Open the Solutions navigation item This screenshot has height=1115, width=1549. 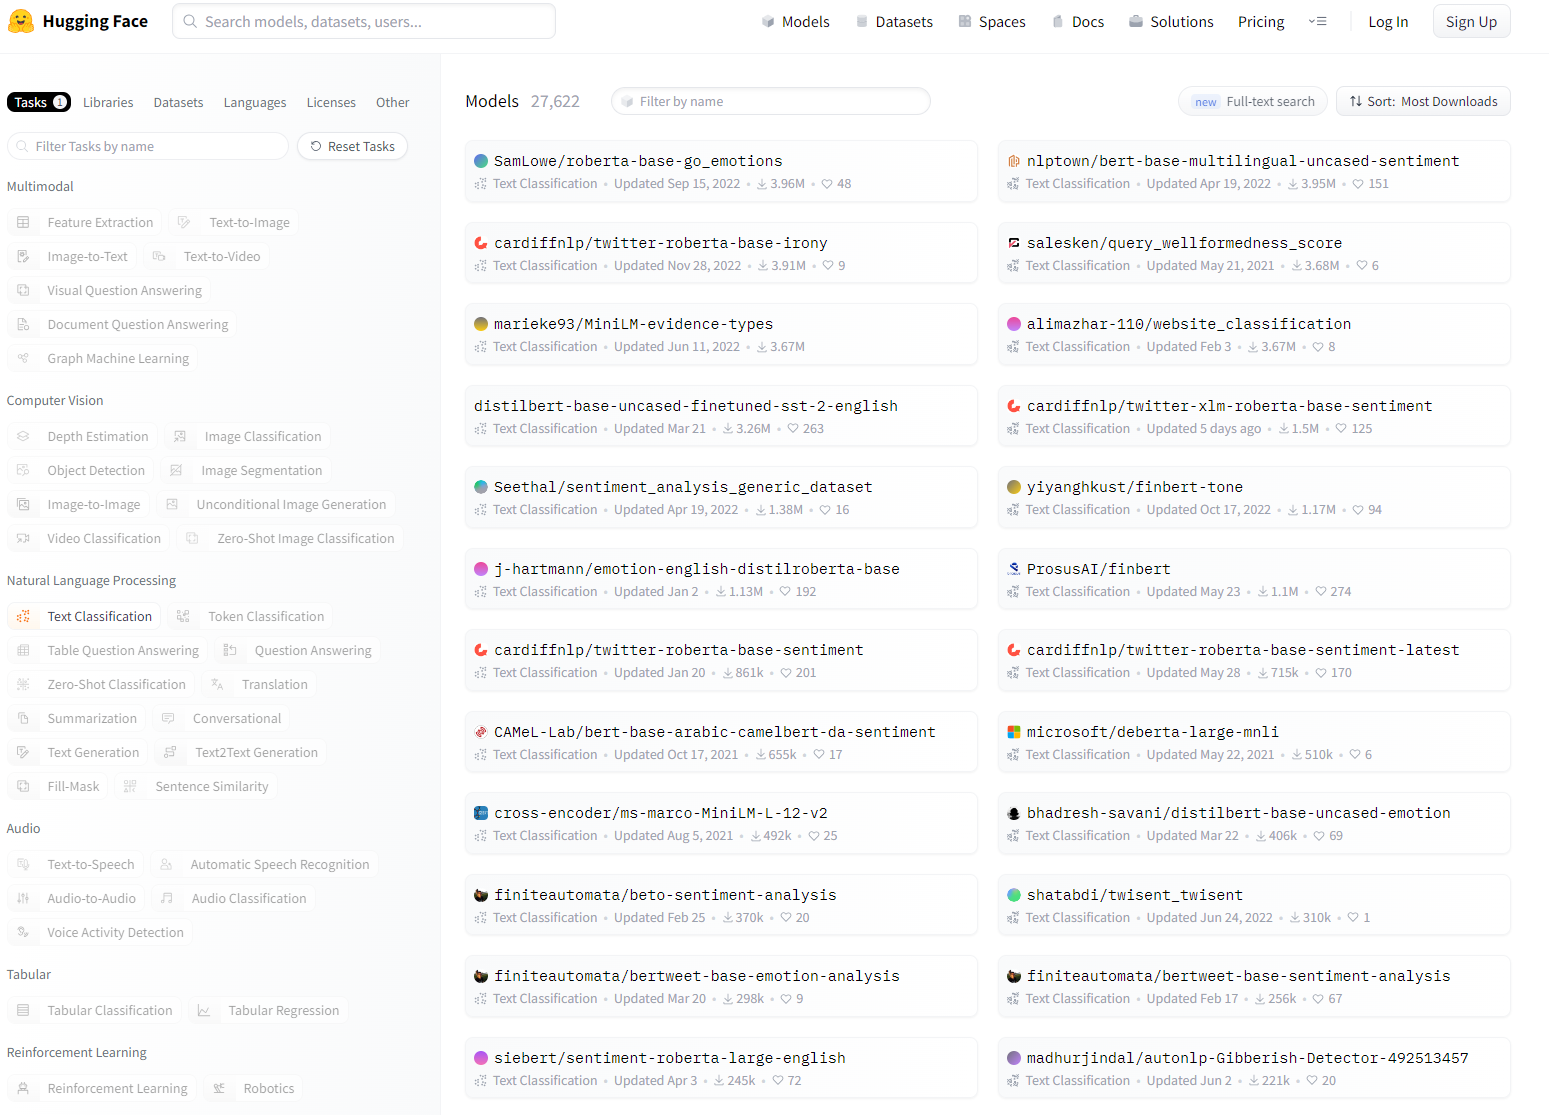click(1171, 21)
